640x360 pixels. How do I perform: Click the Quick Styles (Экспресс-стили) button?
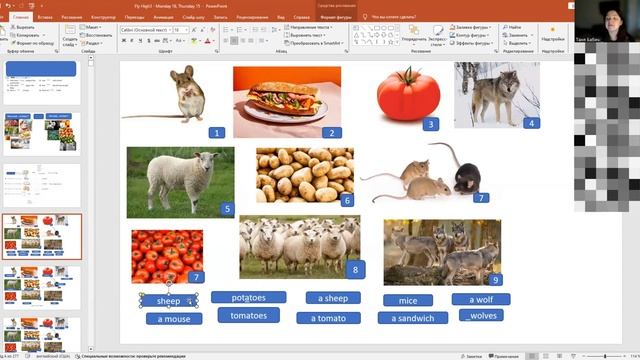(x=438, y=35)
